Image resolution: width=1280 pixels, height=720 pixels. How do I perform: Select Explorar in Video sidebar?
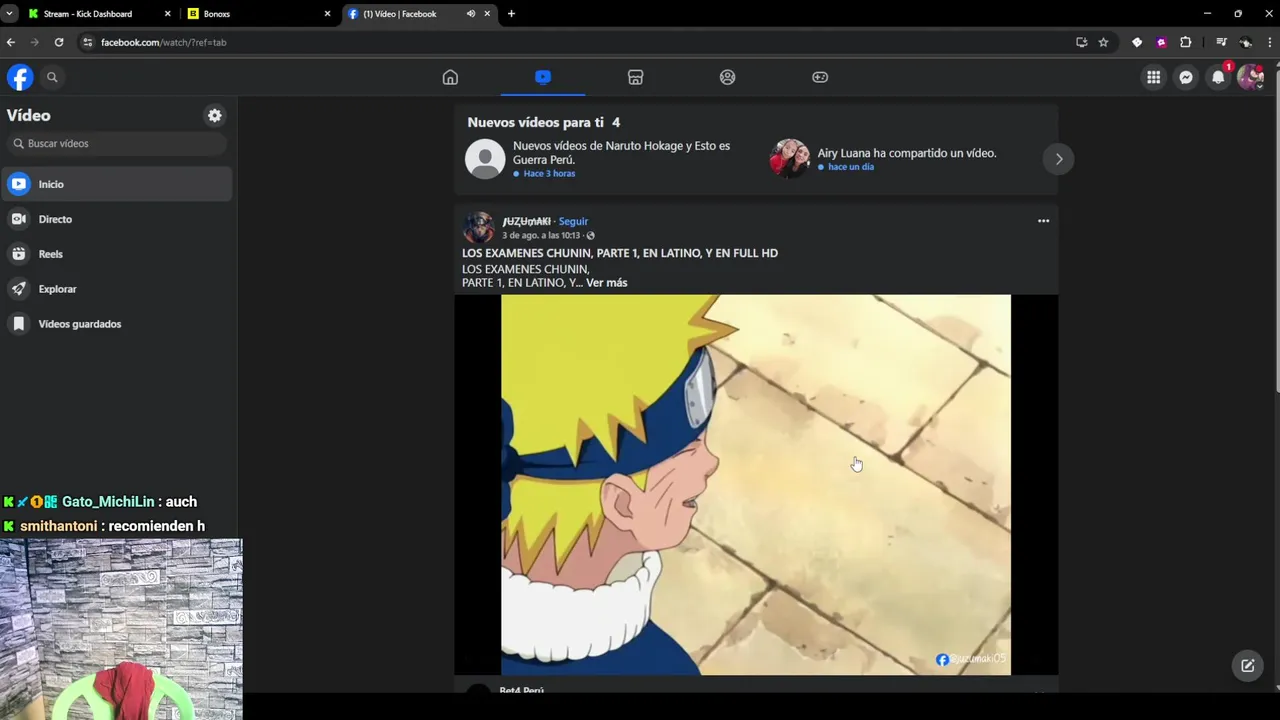click(116, 289)
